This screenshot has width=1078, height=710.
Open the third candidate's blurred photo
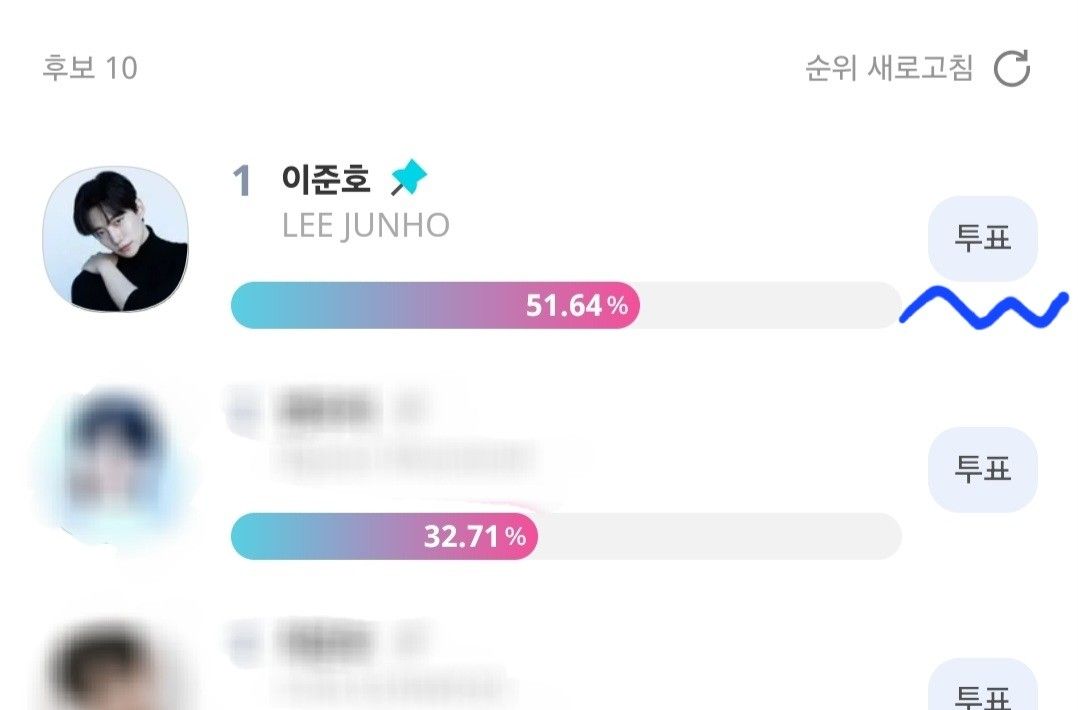(112, 670)
